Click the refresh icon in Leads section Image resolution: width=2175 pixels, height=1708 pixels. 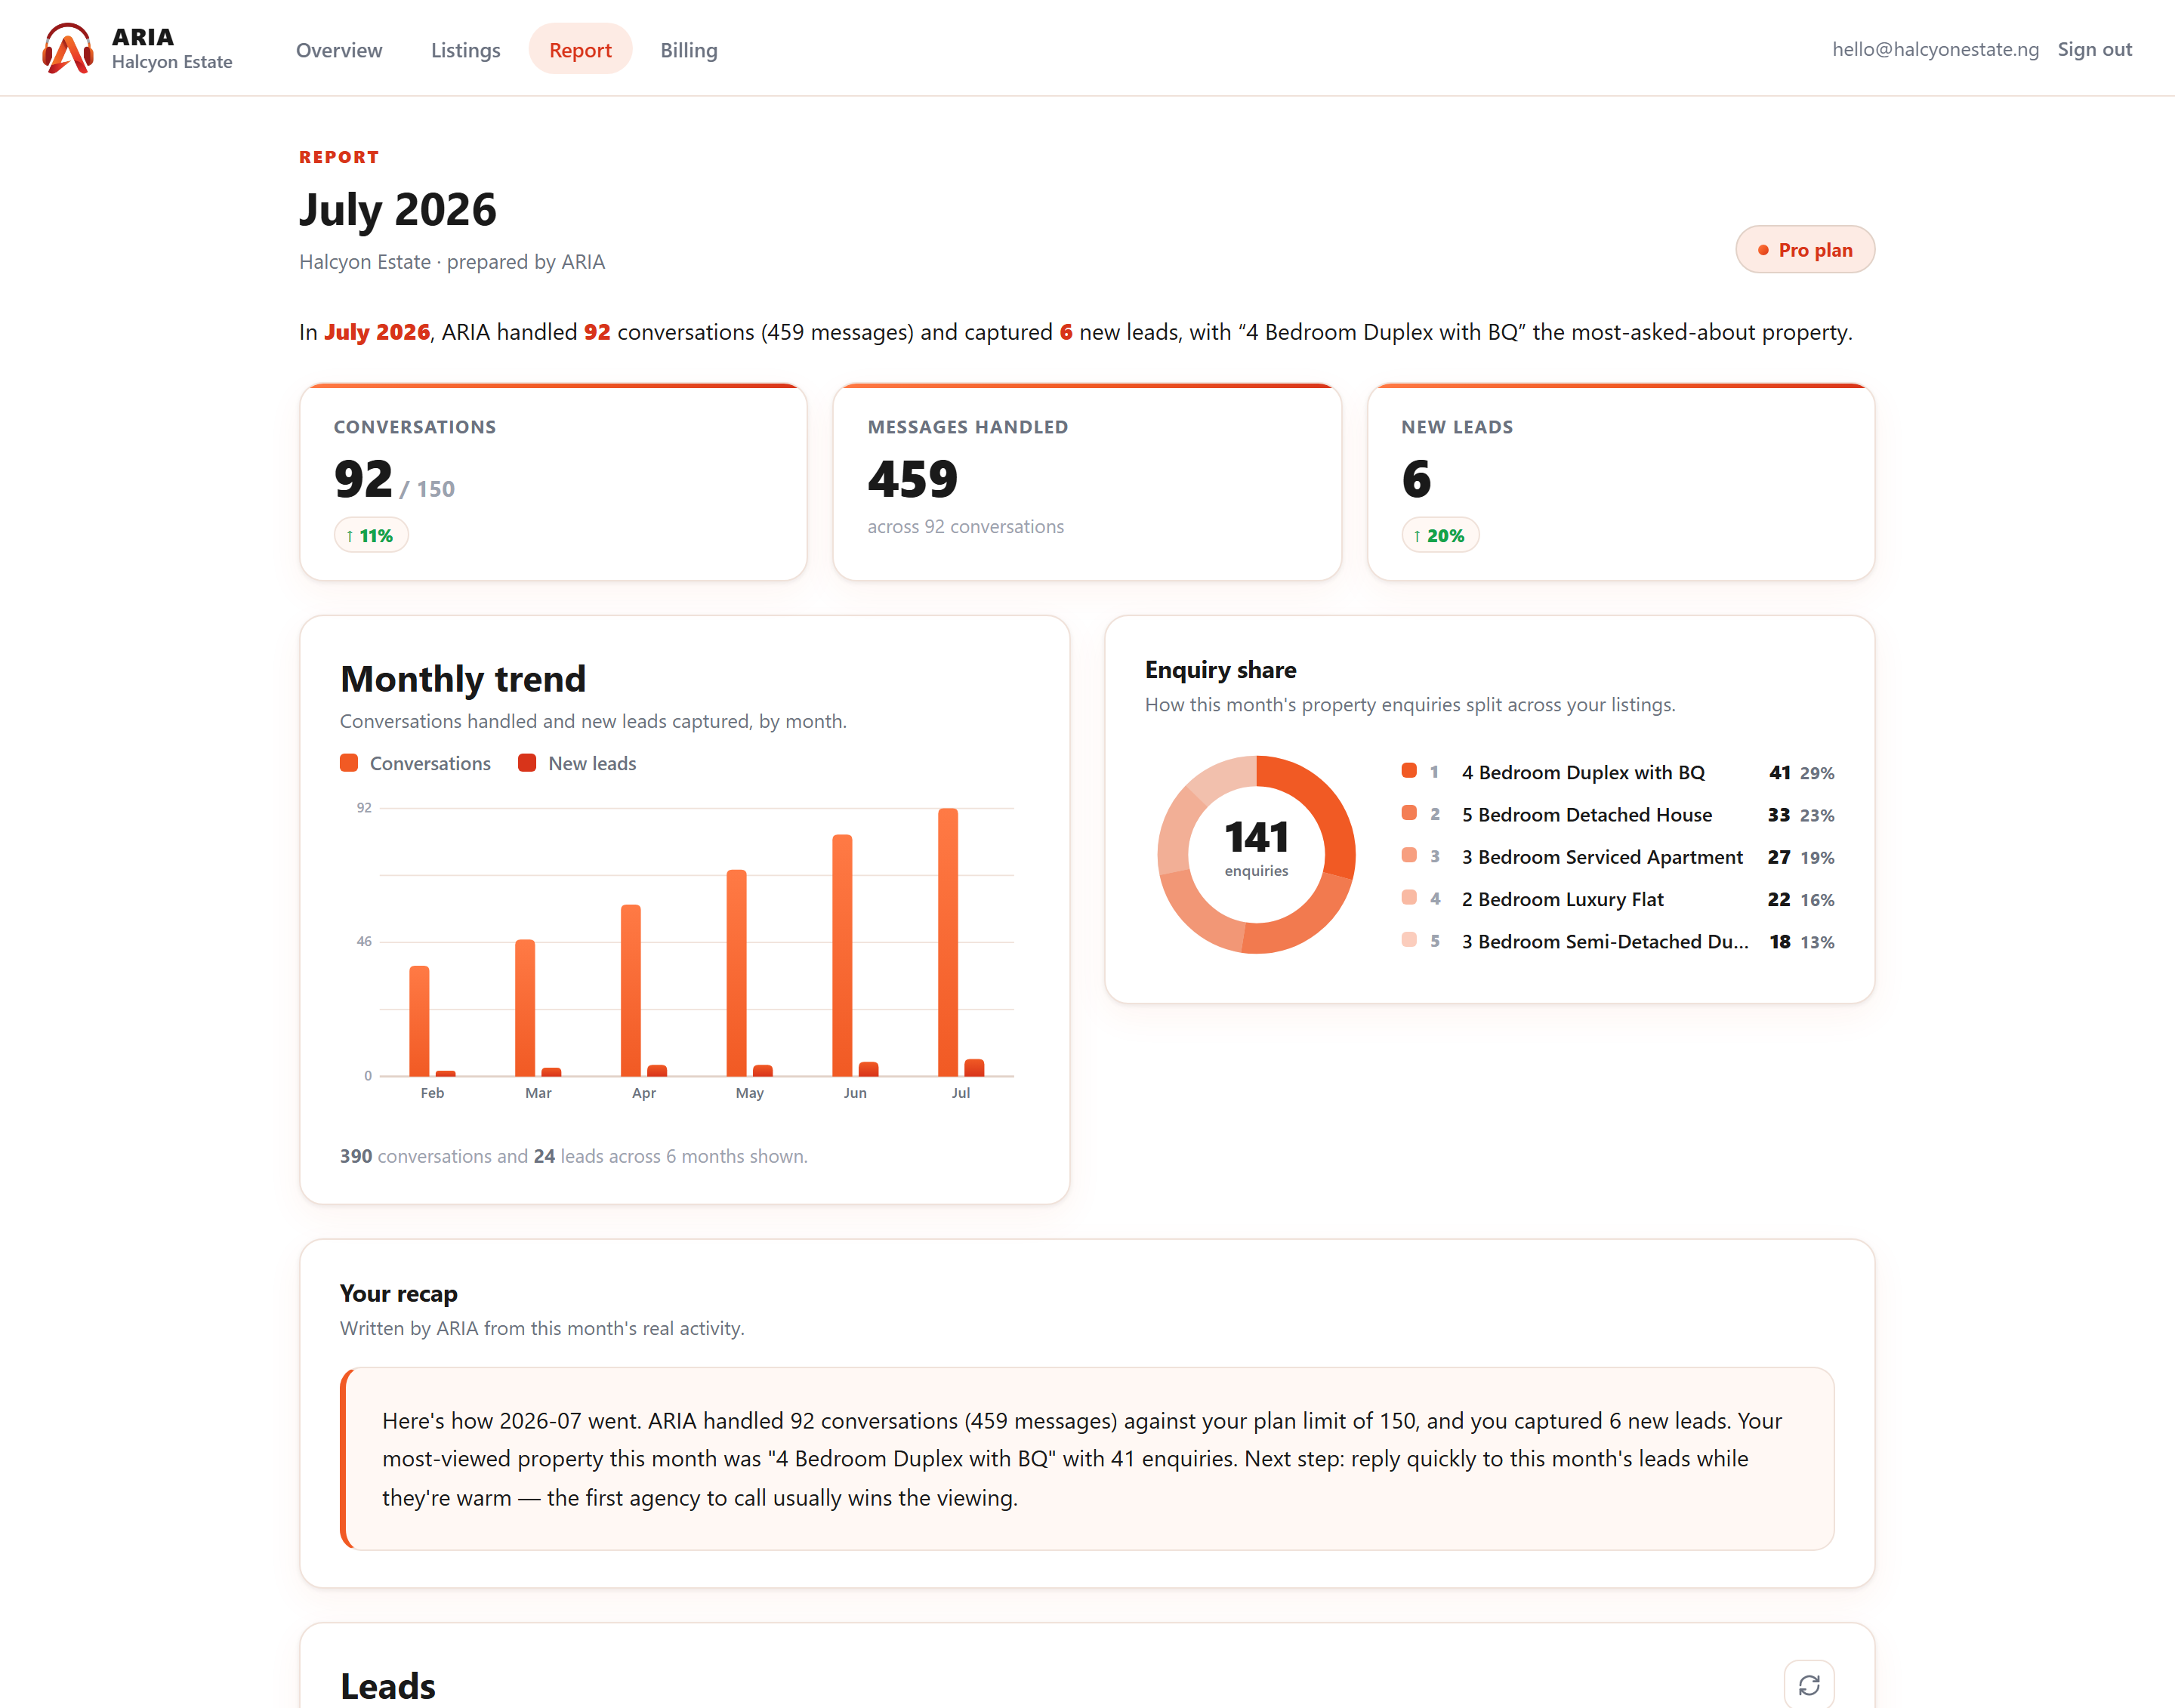click(1809, 1685)
